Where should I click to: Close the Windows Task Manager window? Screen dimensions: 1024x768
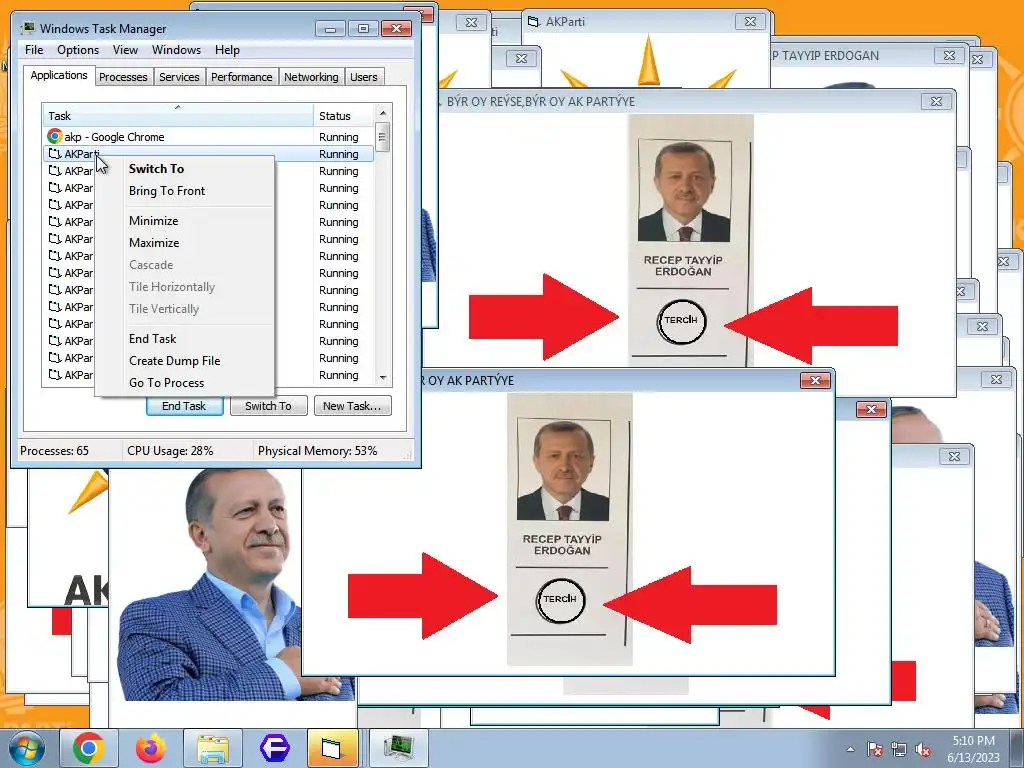396,29
